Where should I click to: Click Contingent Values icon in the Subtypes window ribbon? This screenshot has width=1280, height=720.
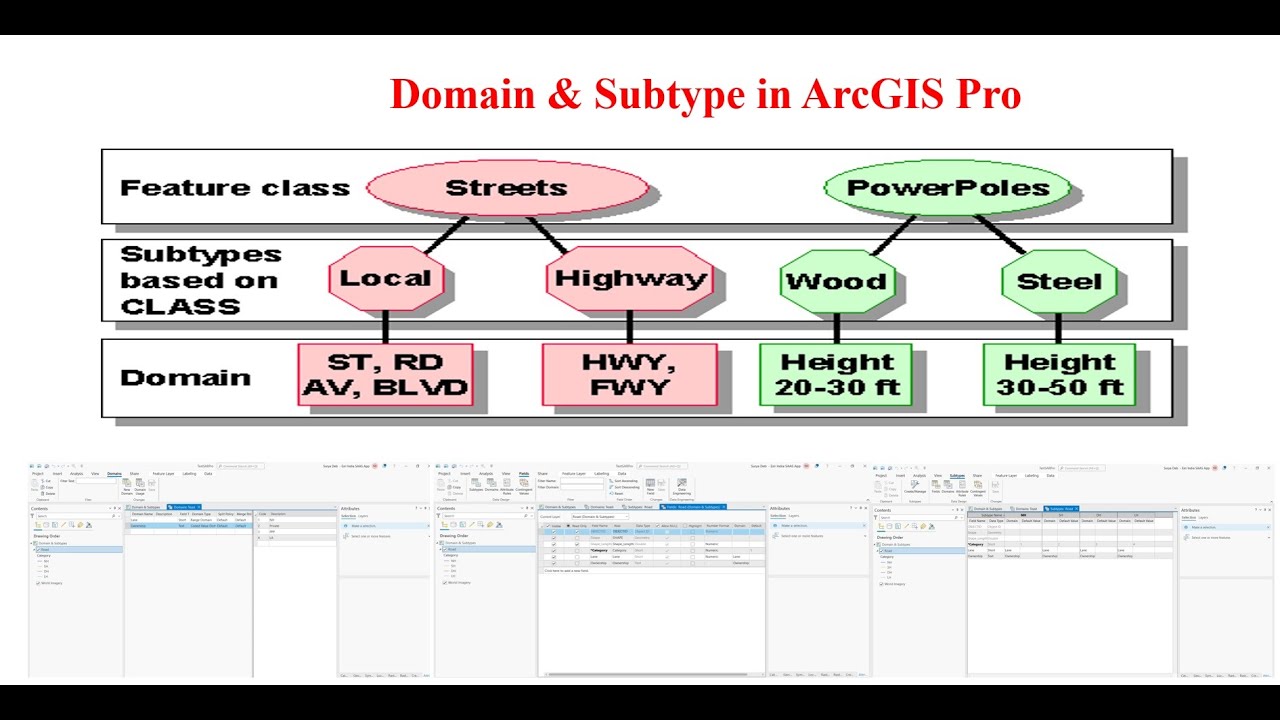pyautogui.click(x=977, y=487)
